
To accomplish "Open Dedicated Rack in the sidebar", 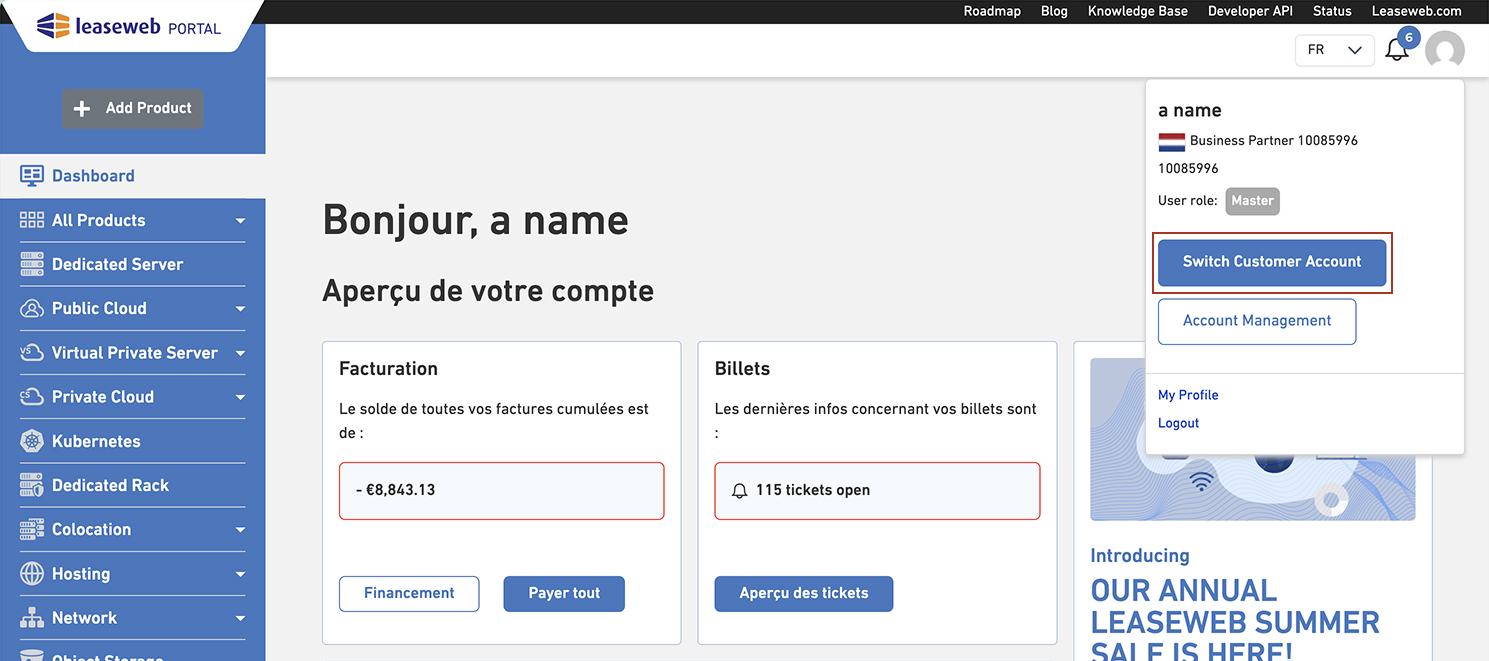I will tap(132, 485).
